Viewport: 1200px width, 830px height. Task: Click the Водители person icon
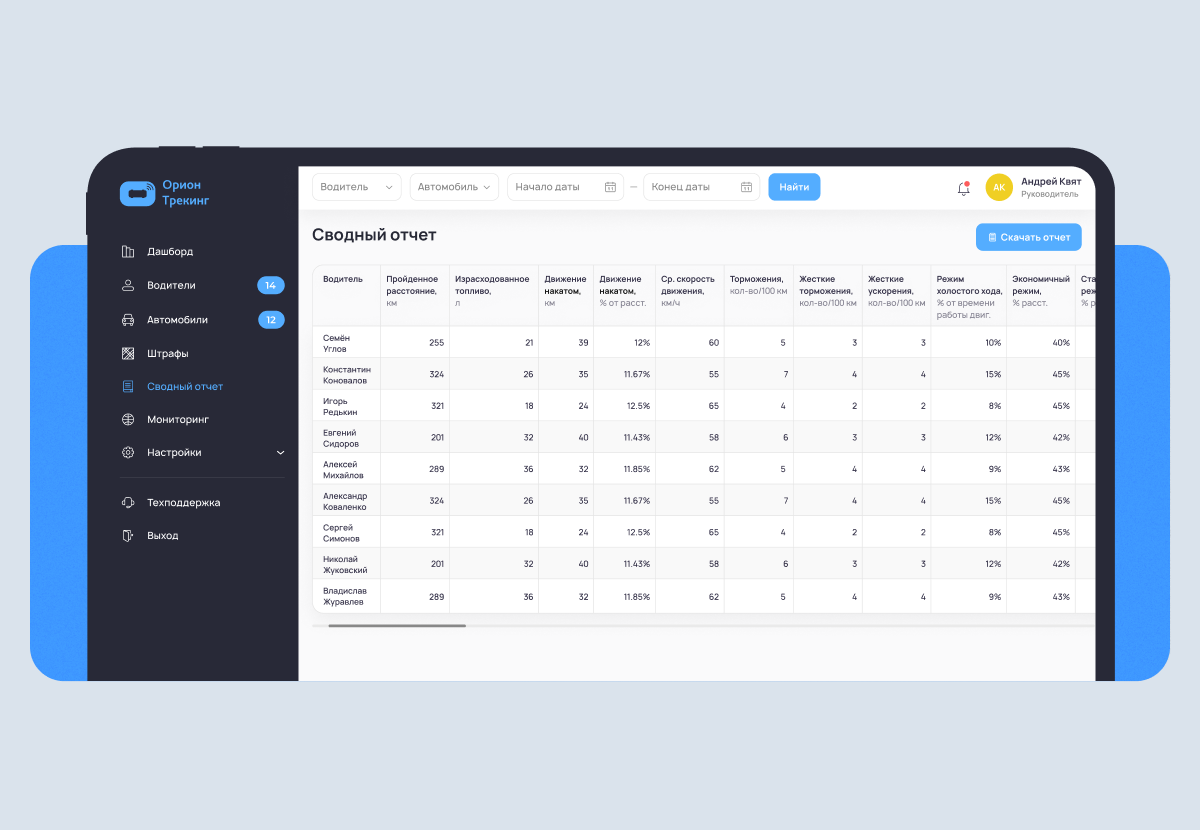(128, 286)
